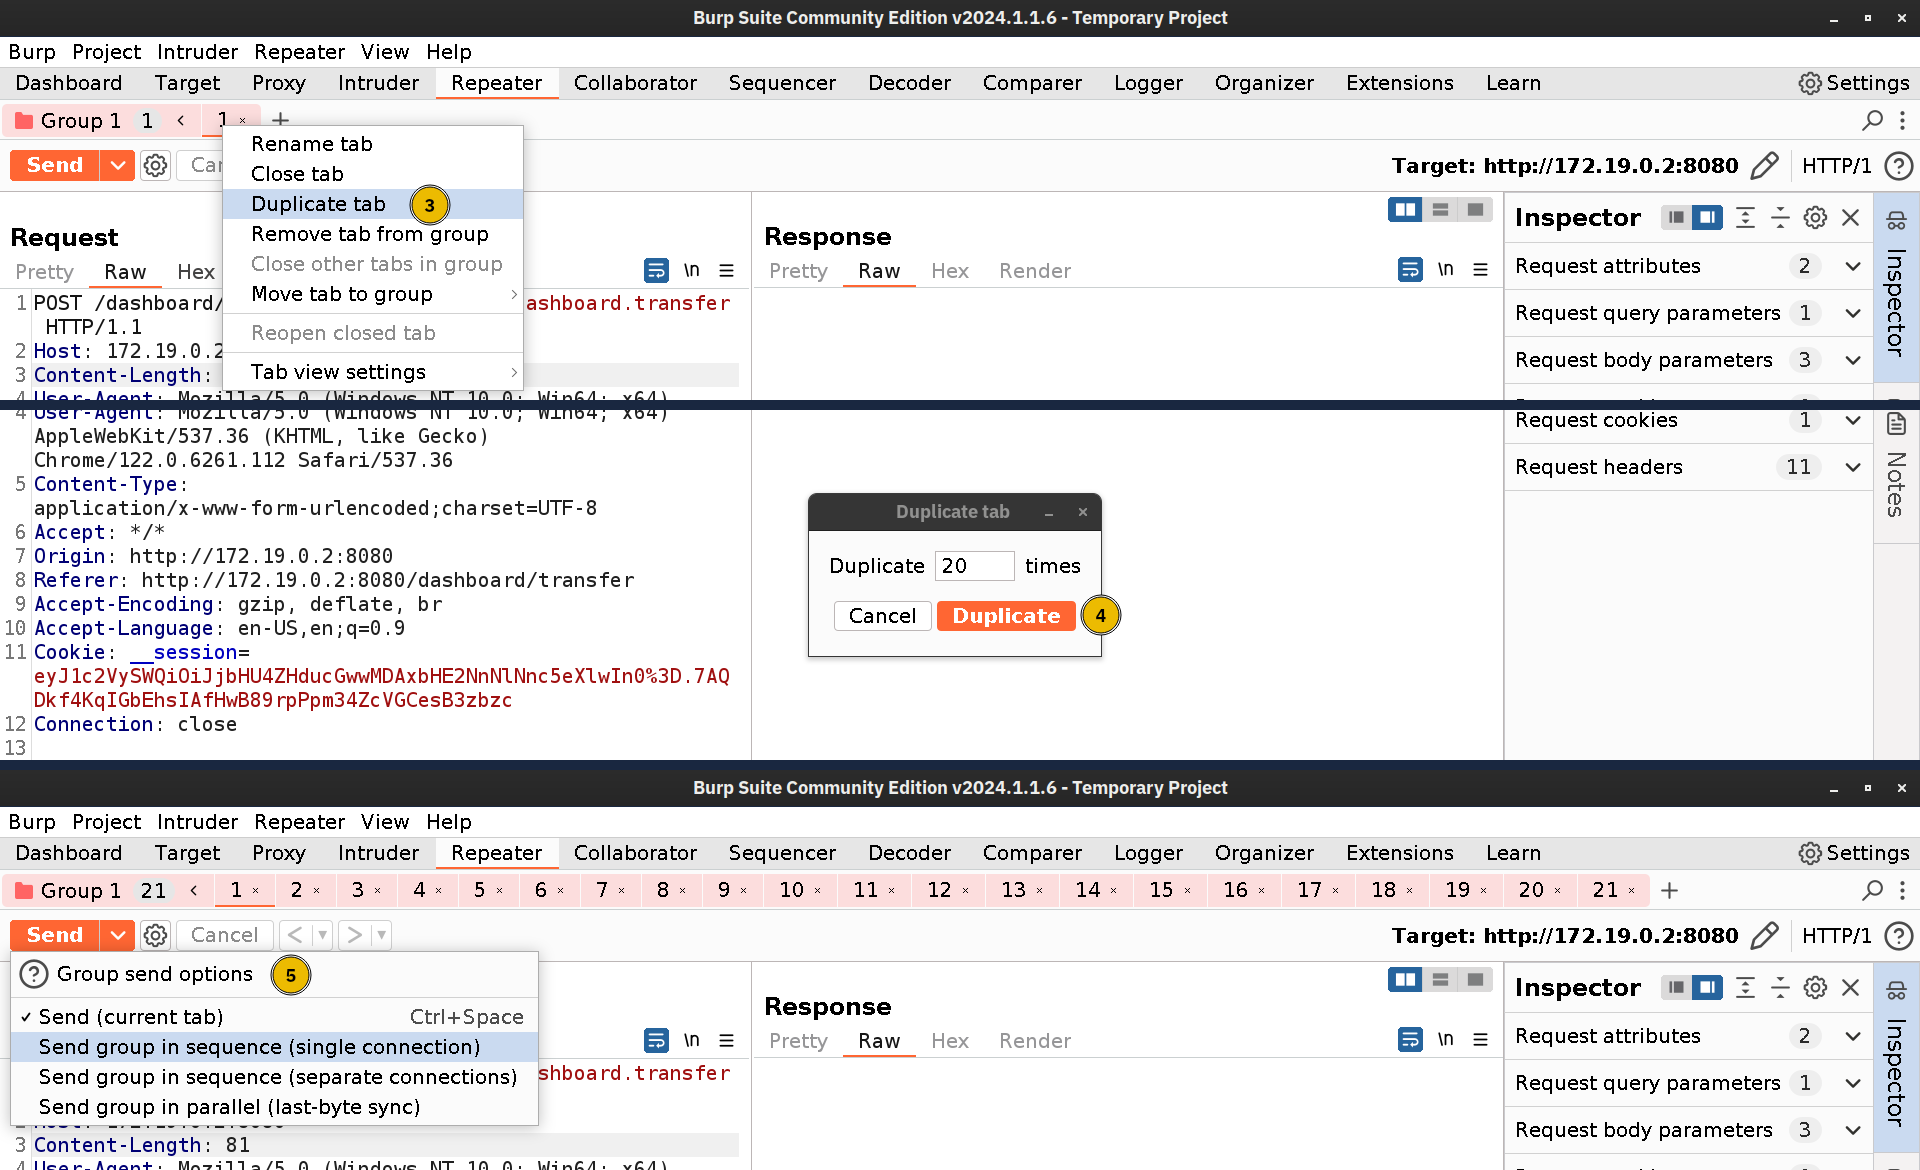Select the checked Send (current tab) option

point(130,1016)
